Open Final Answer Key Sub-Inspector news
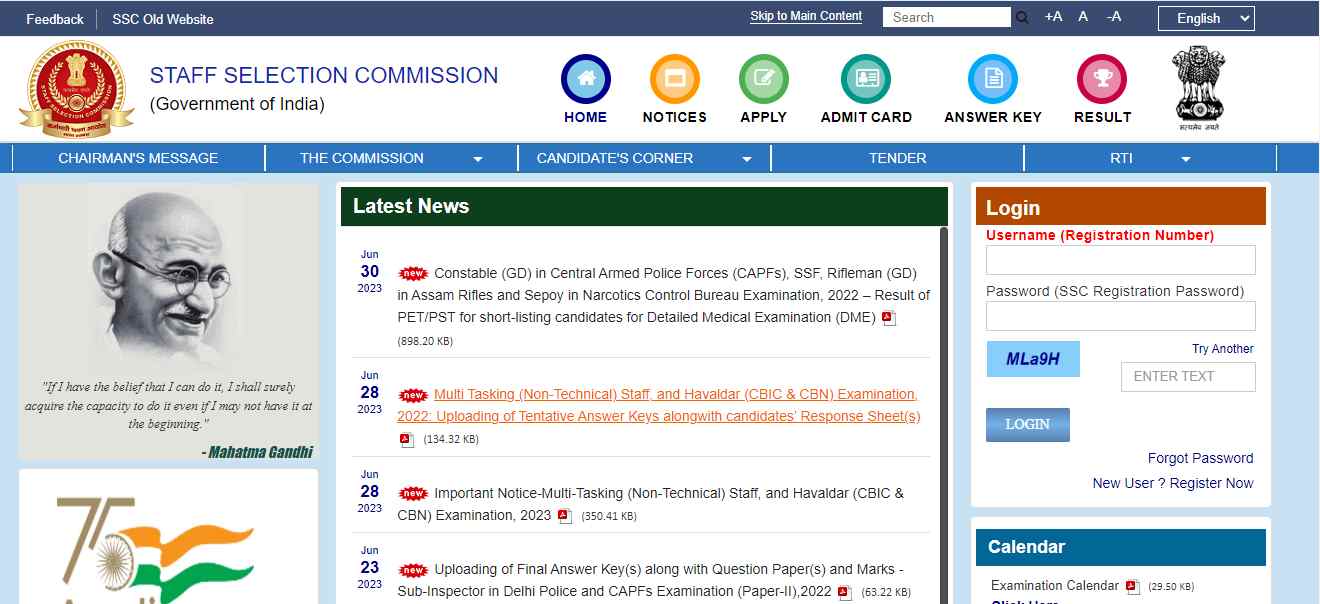Image resolution: width=1320 pixels, height=604 pixels. click(x=651, y=580)
